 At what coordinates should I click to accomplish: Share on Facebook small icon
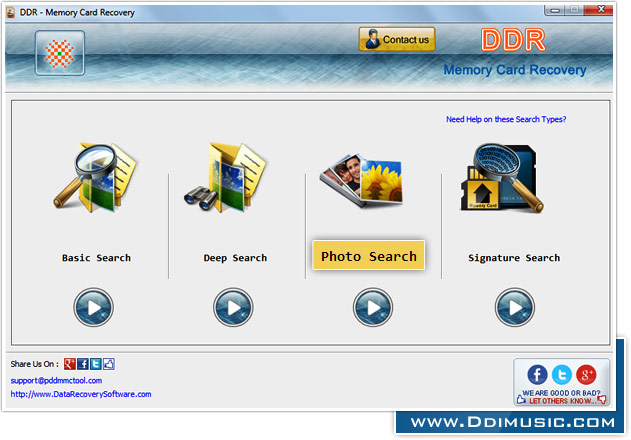(x=82, y=364)
